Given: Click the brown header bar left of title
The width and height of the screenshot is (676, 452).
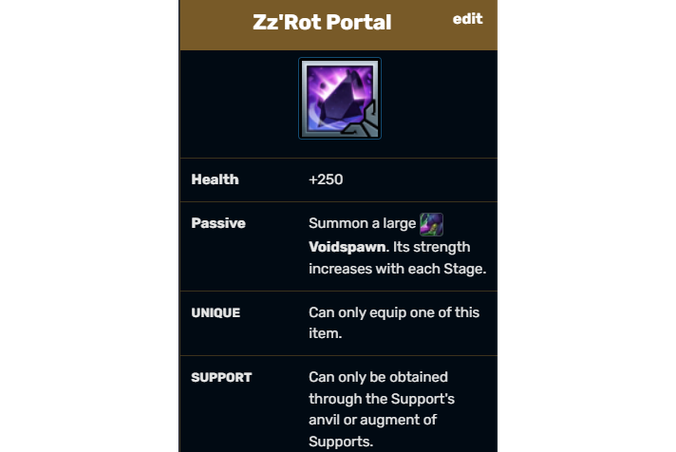Looking at the screenshot, I should click(216, 25).
